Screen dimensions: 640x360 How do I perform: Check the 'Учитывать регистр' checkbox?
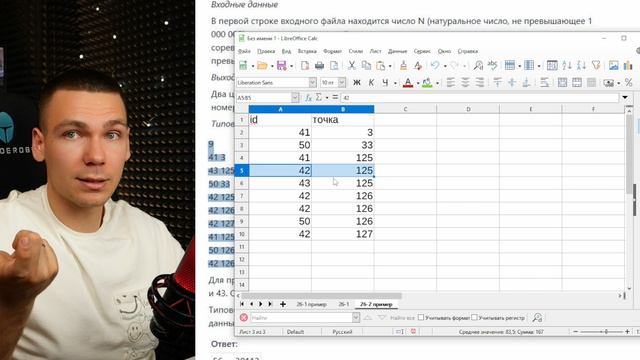click(474, 317)
